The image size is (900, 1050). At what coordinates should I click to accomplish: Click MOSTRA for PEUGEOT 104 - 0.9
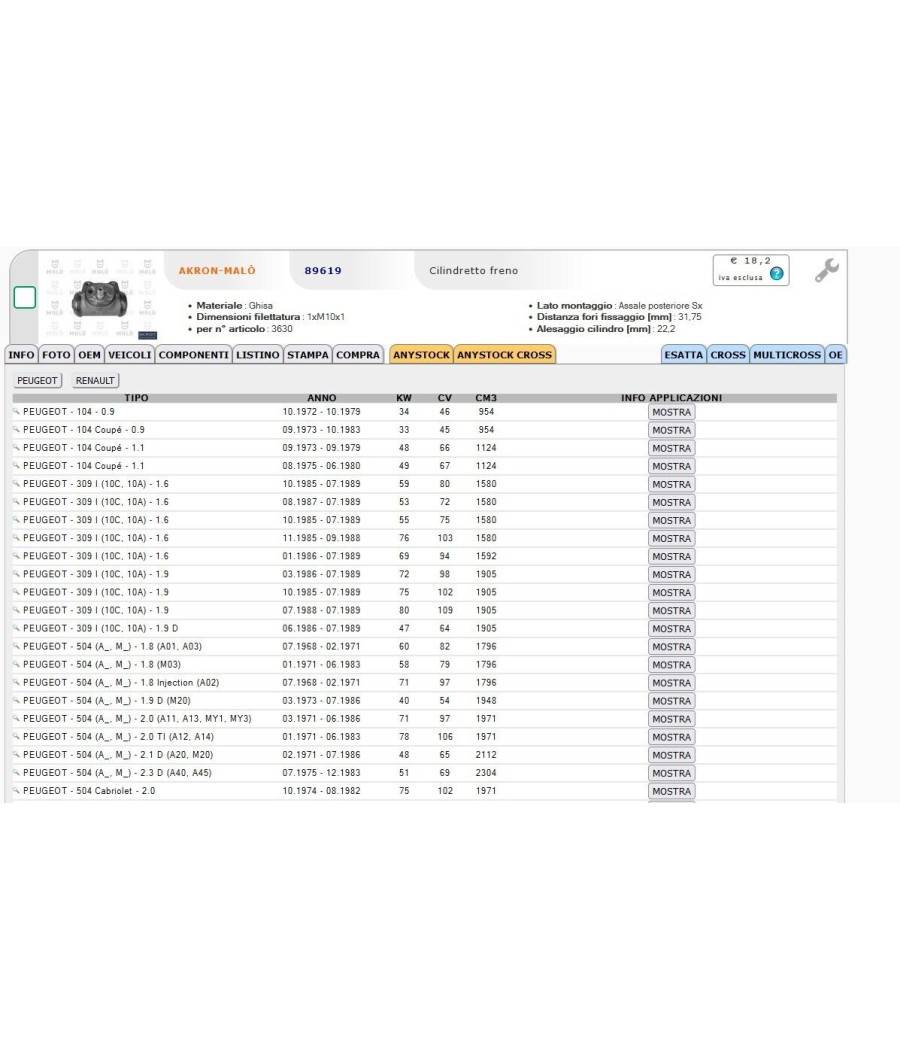672,412
